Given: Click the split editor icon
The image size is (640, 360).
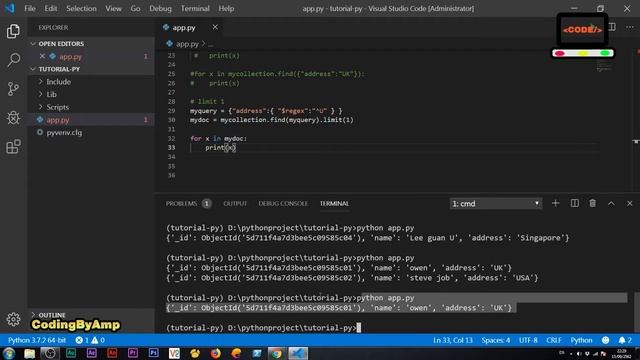Looking at the screenshot, I should coord(612,27).
